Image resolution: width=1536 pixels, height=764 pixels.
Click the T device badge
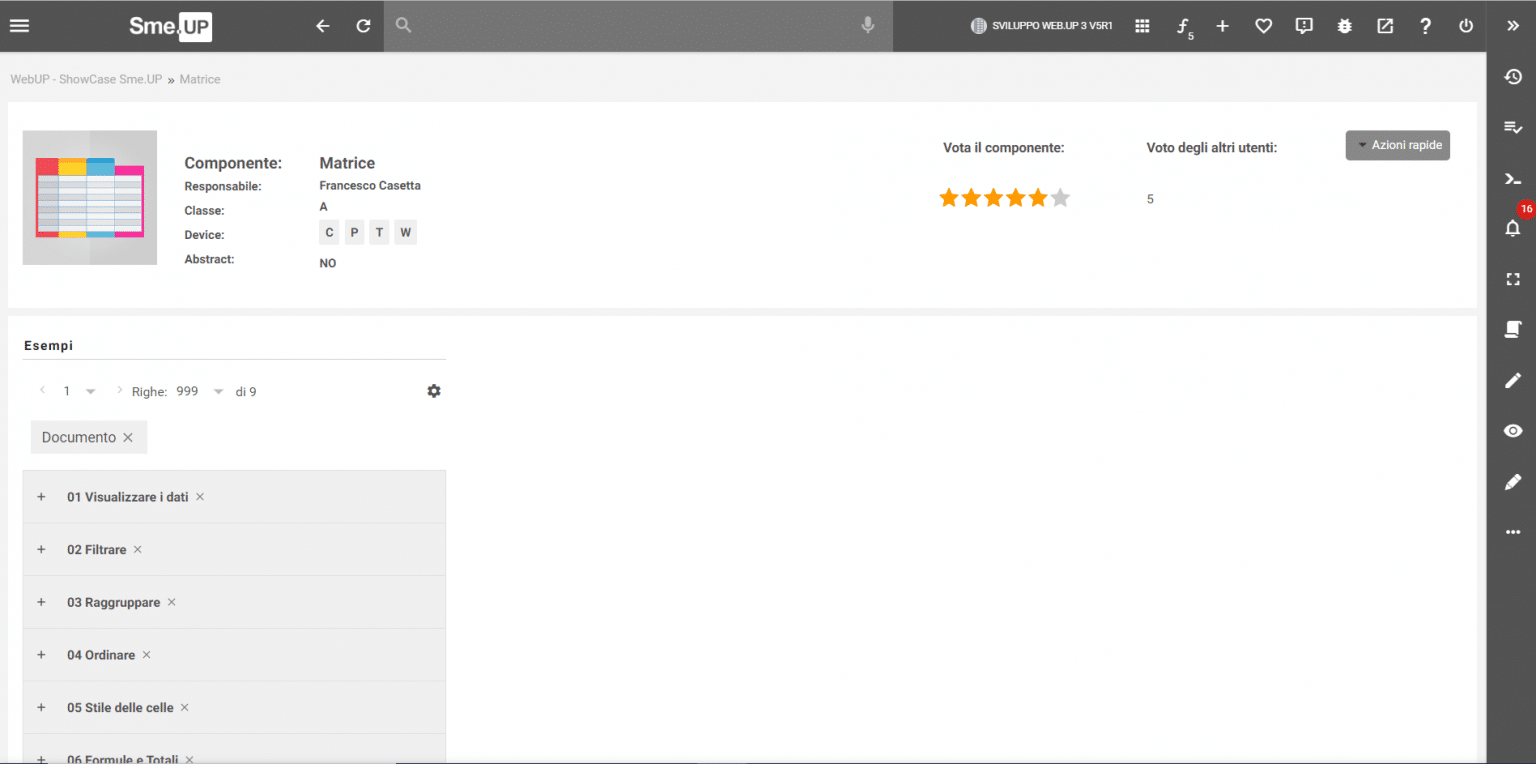pyautogui.click(x=380, y=233)
